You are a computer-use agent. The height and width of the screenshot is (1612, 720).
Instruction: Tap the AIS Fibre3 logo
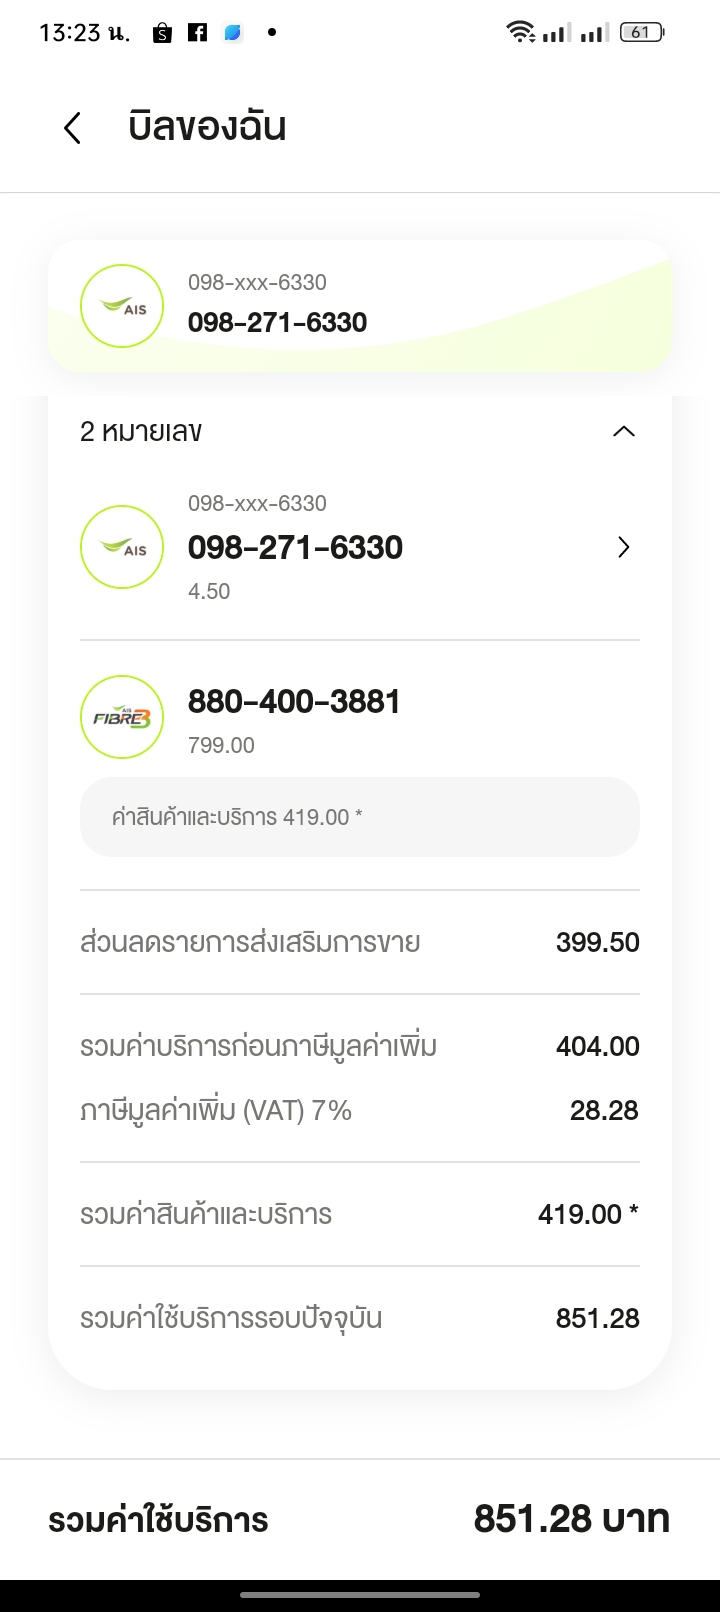[x=121, y=717]
